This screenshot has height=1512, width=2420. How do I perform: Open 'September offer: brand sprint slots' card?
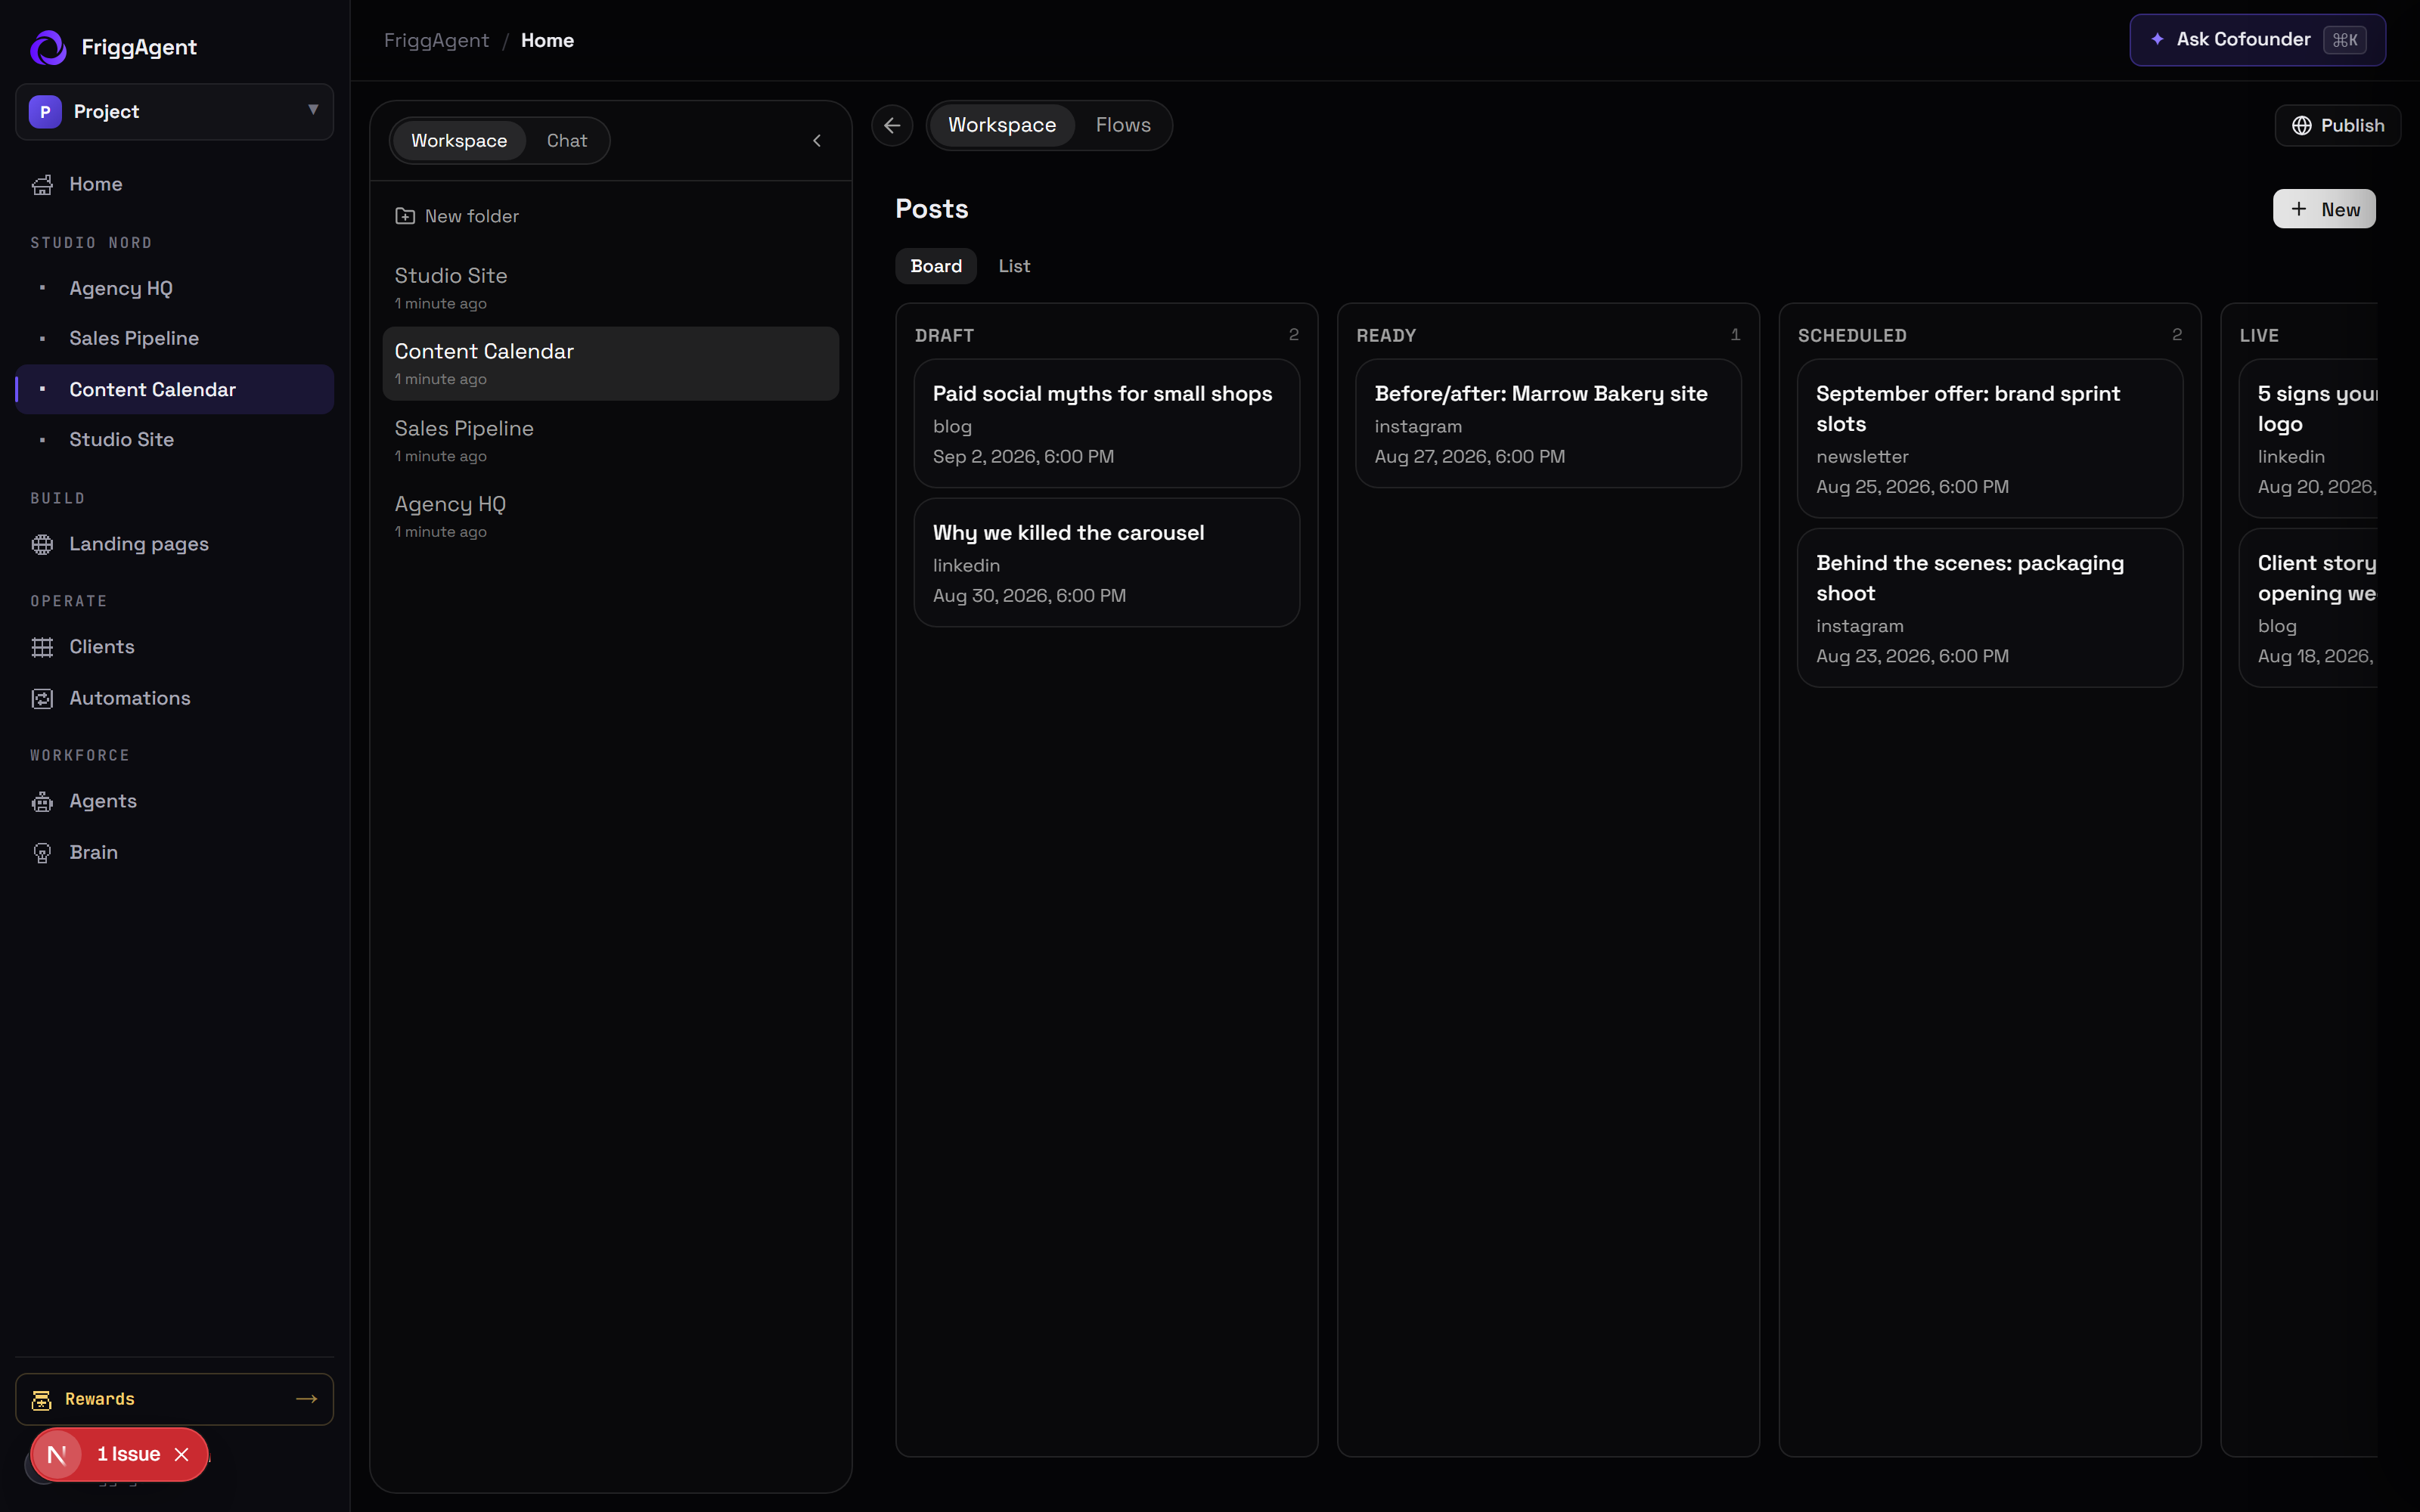1990,439
